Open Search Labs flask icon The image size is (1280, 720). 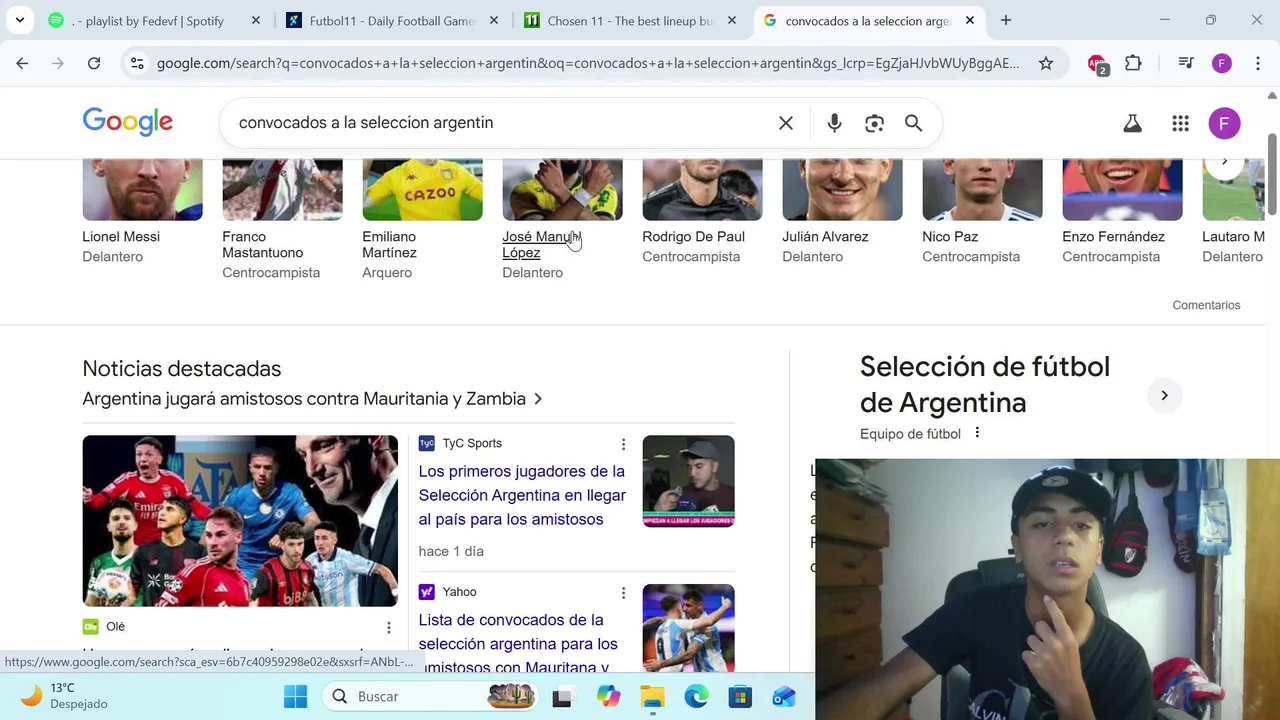click(1132, 123)
